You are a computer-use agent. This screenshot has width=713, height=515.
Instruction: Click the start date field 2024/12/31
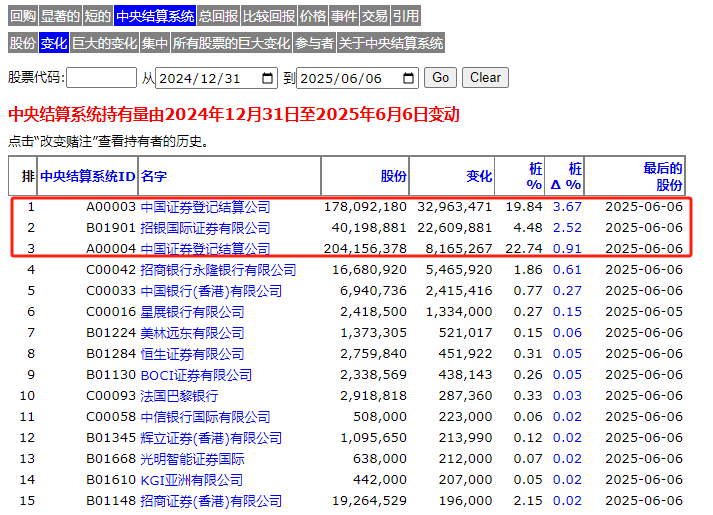tap(216, 78)
